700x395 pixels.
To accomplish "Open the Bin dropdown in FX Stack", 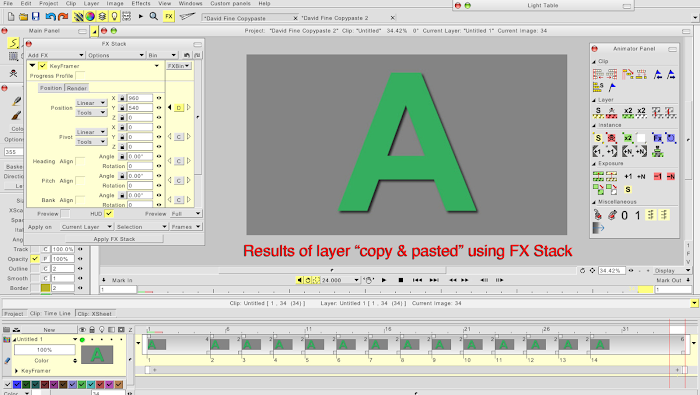I will [x=162, y=55].
